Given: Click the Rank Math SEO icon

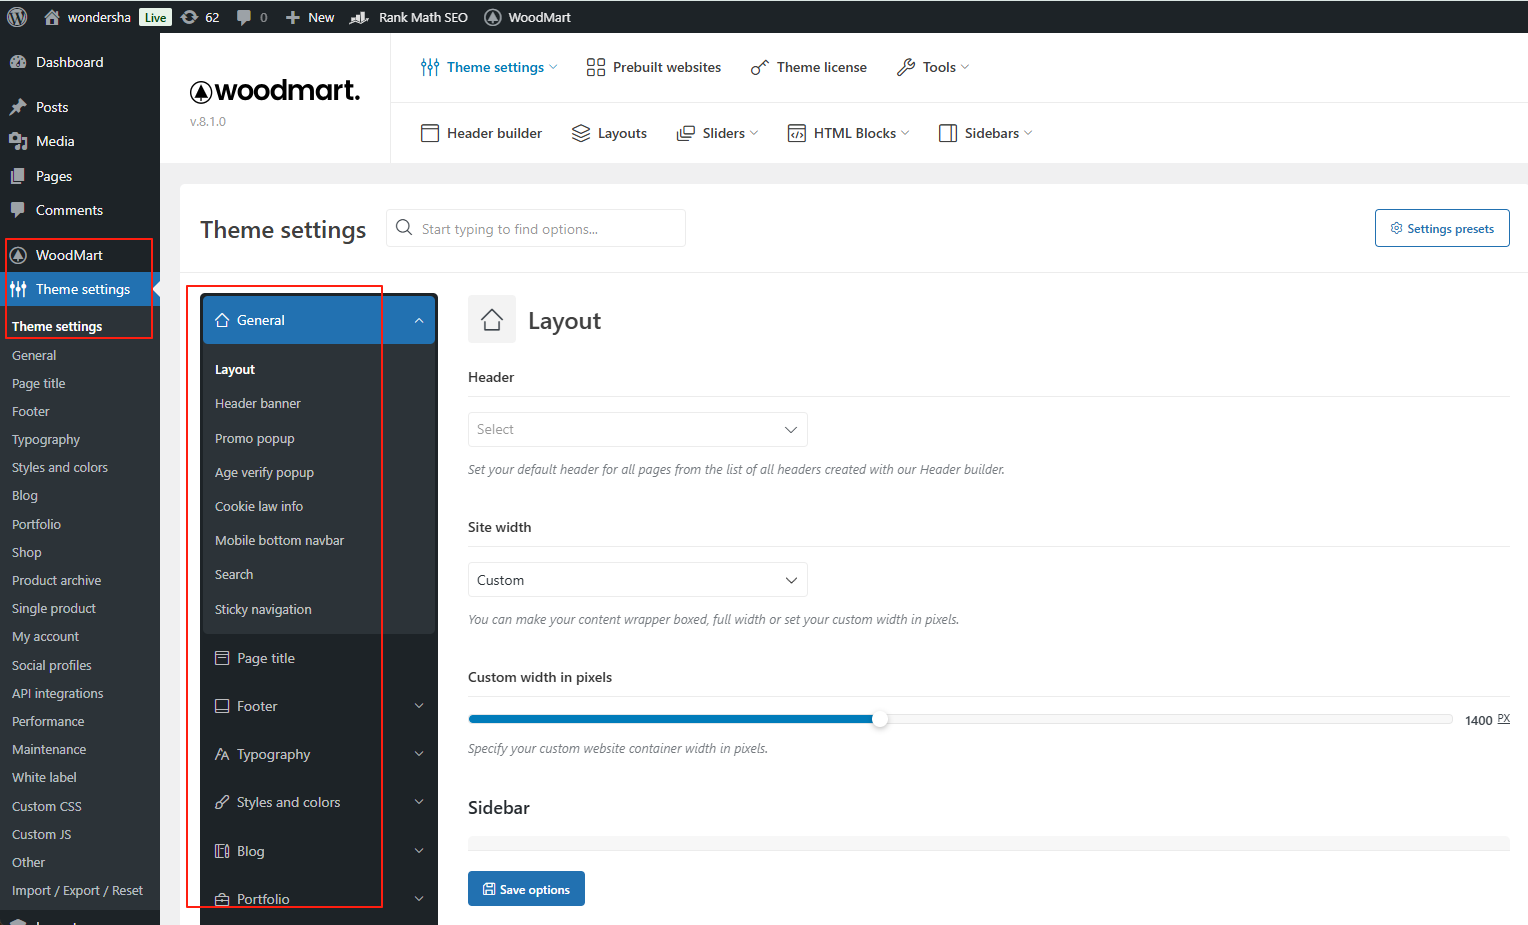Looking at the screenshot, I should tap(359, 17).
